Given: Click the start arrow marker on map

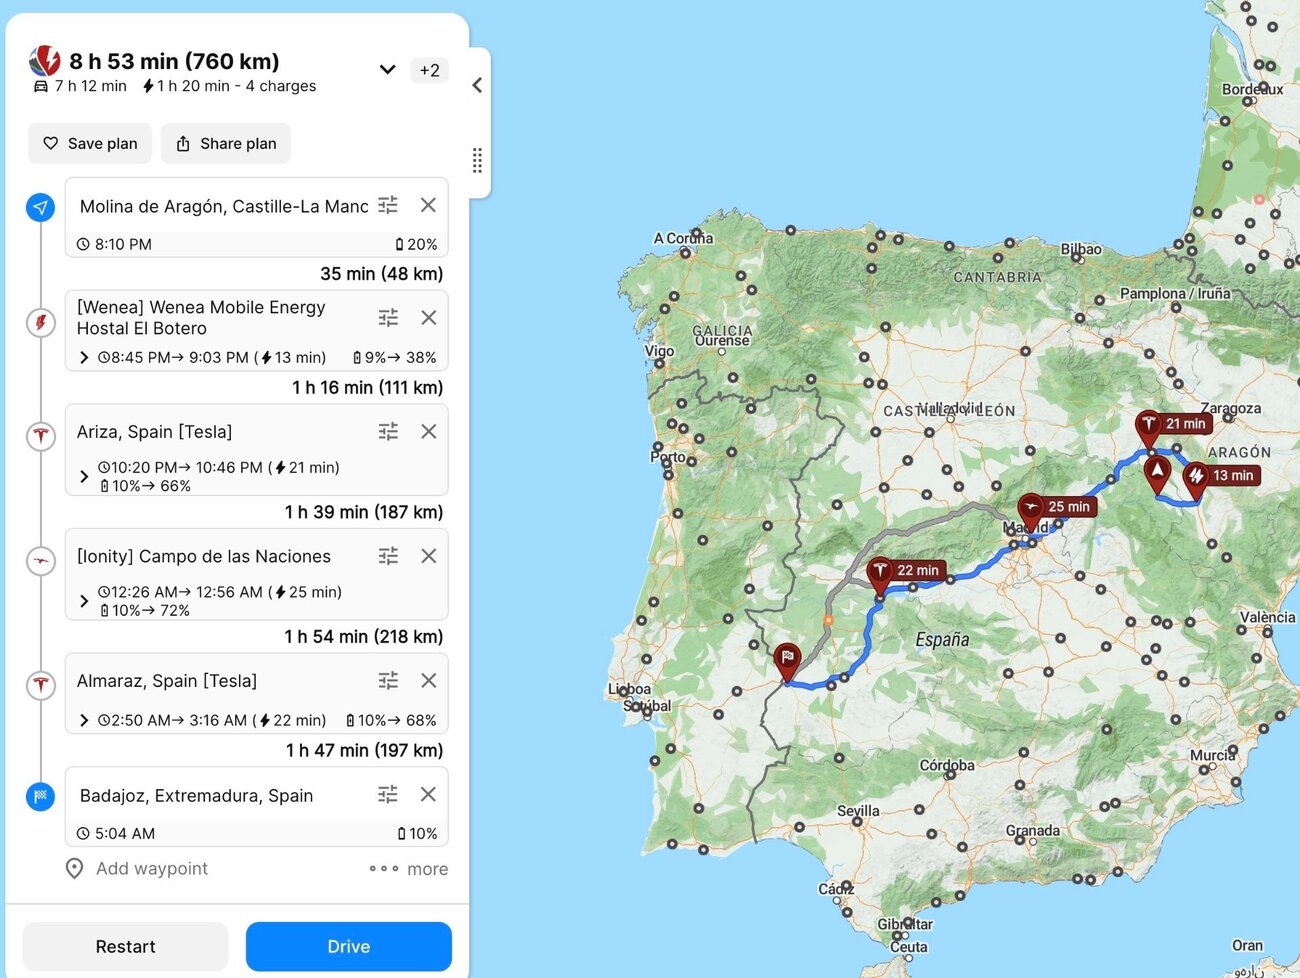Looking at the screenshot, I should [x=1157, y=474].
